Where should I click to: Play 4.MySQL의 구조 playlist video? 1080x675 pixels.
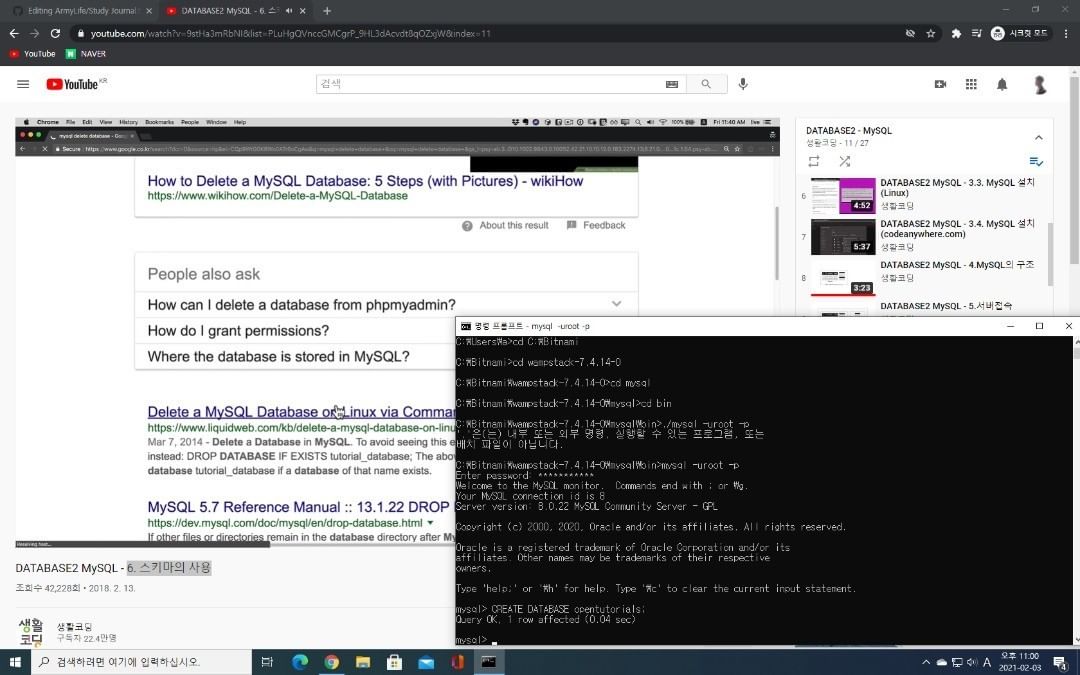click(x=925, y=278)
